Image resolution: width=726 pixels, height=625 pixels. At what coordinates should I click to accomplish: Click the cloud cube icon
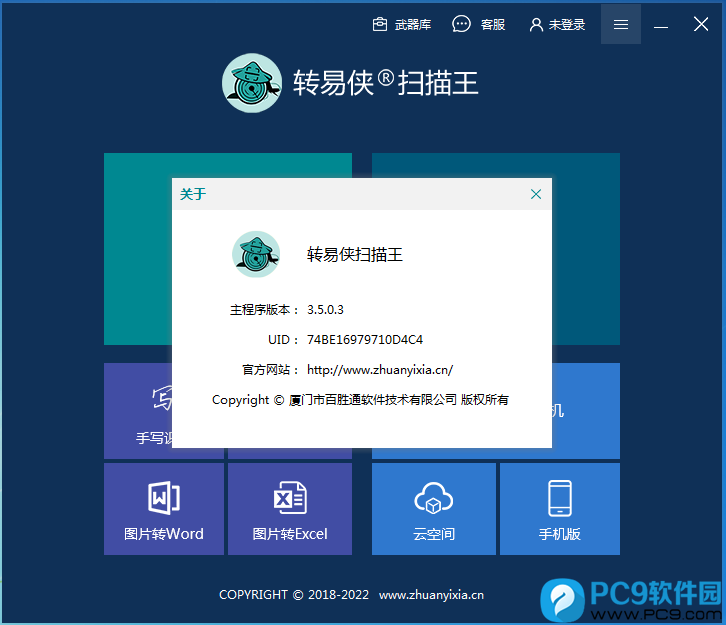(x=434, y=498)
